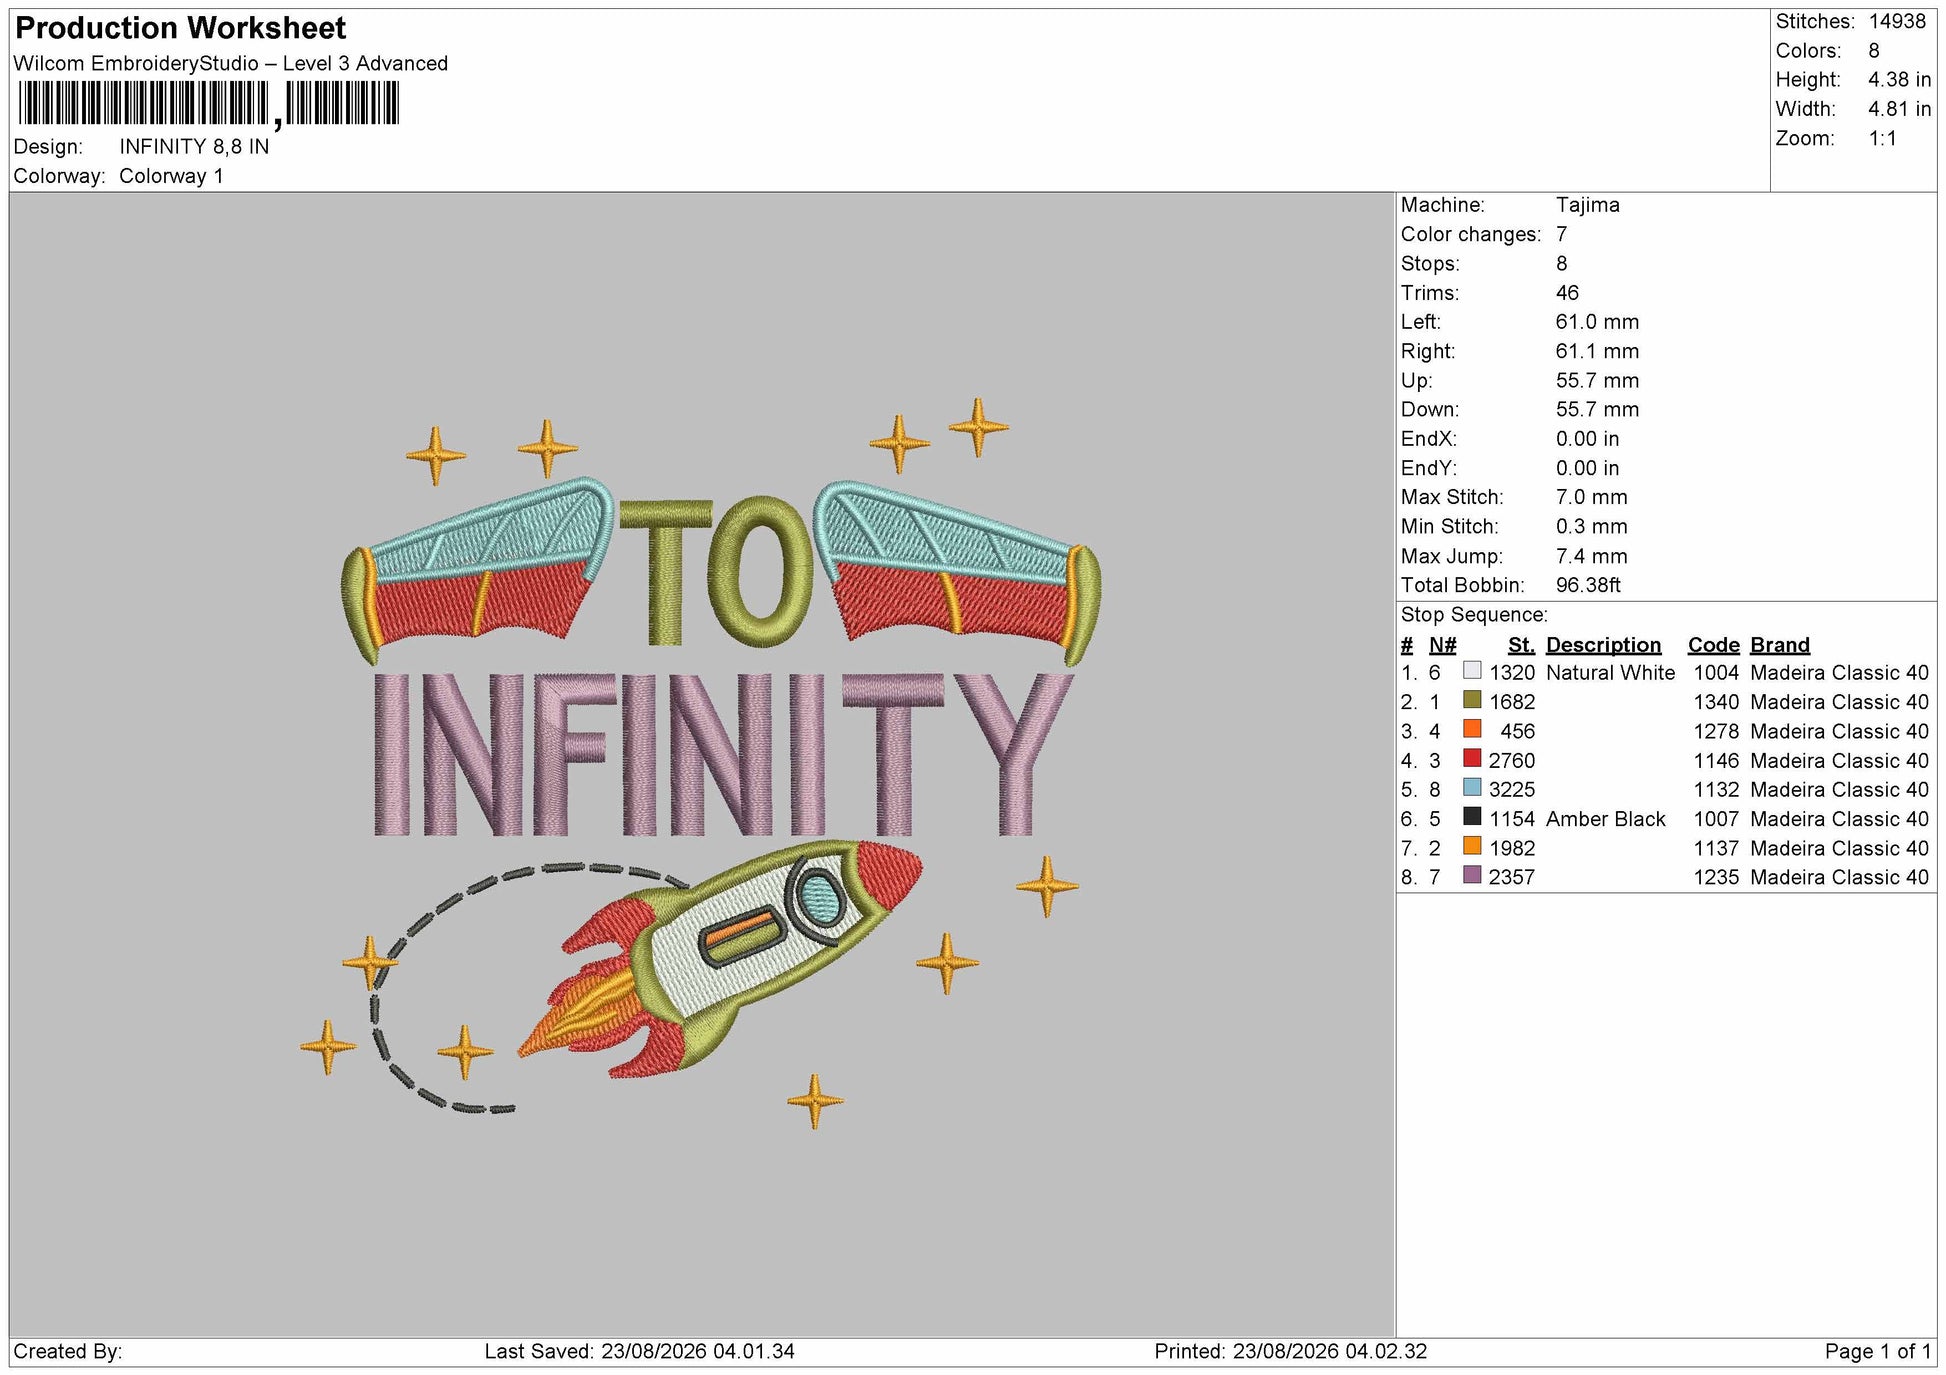Click the Min Stitch value '0.3 mm'
The height and width of the screenshot is (1375, 1946).
pyautogui.click(x=1591, y=526)
